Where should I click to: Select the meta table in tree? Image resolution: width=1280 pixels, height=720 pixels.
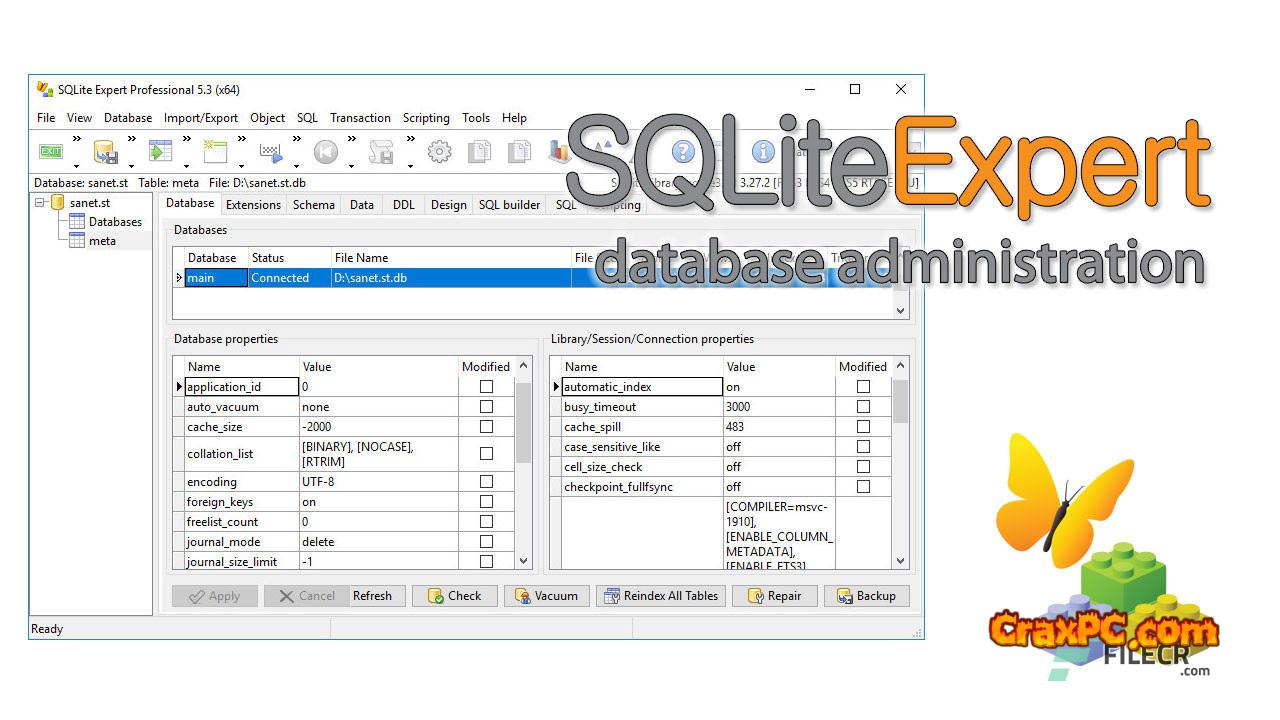pyautogui.click(x=102, y=241)
